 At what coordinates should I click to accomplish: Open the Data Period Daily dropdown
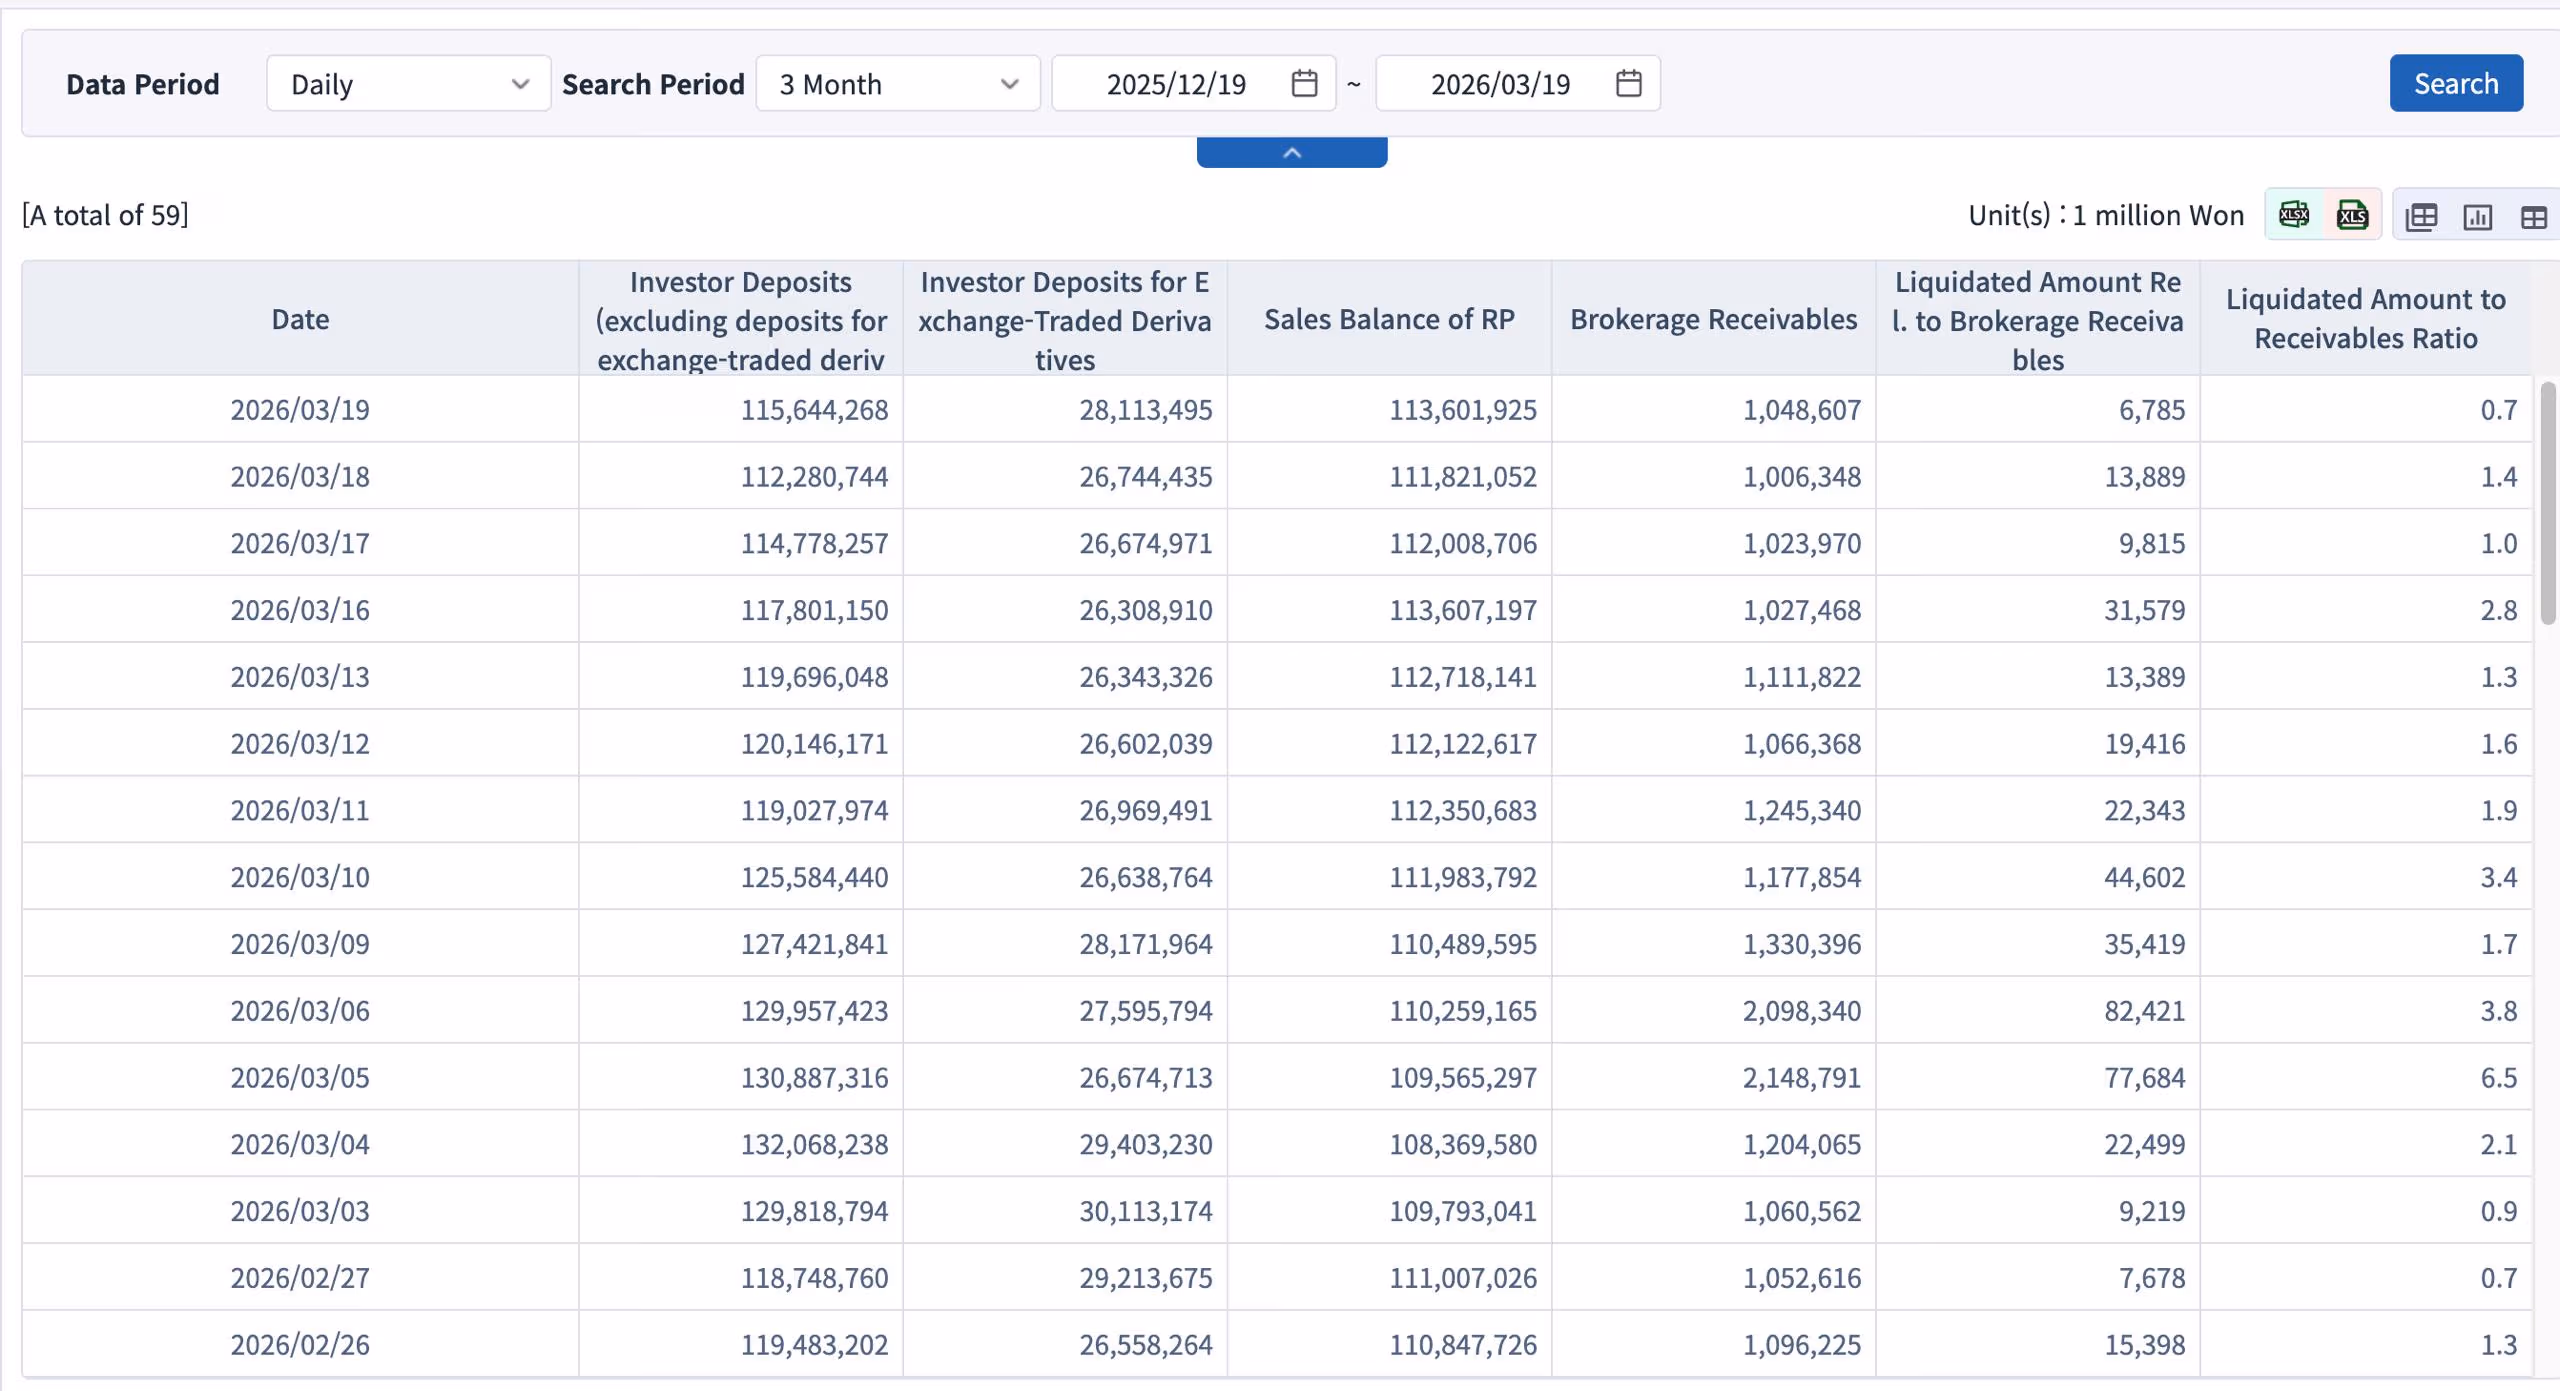pyautogui.click(x=408, y=84)
